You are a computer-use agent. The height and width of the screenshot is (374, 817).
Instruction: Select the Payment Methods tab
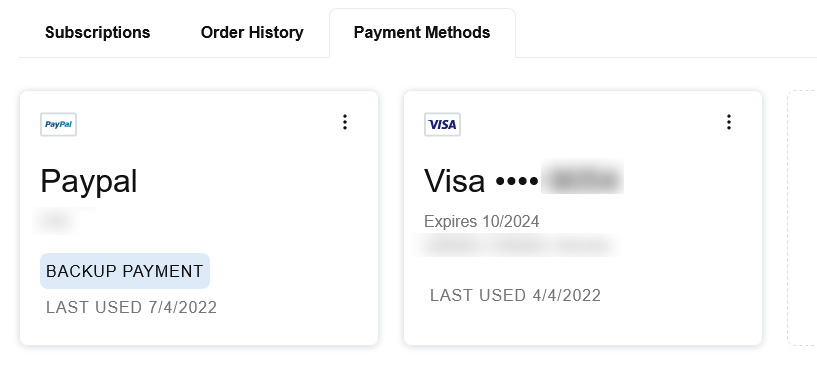point(422,32)
